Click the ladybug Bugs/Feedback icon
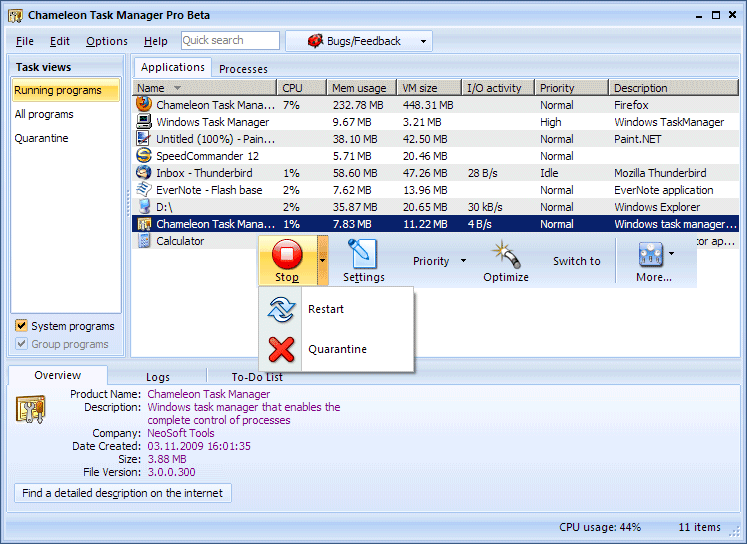 315,41
